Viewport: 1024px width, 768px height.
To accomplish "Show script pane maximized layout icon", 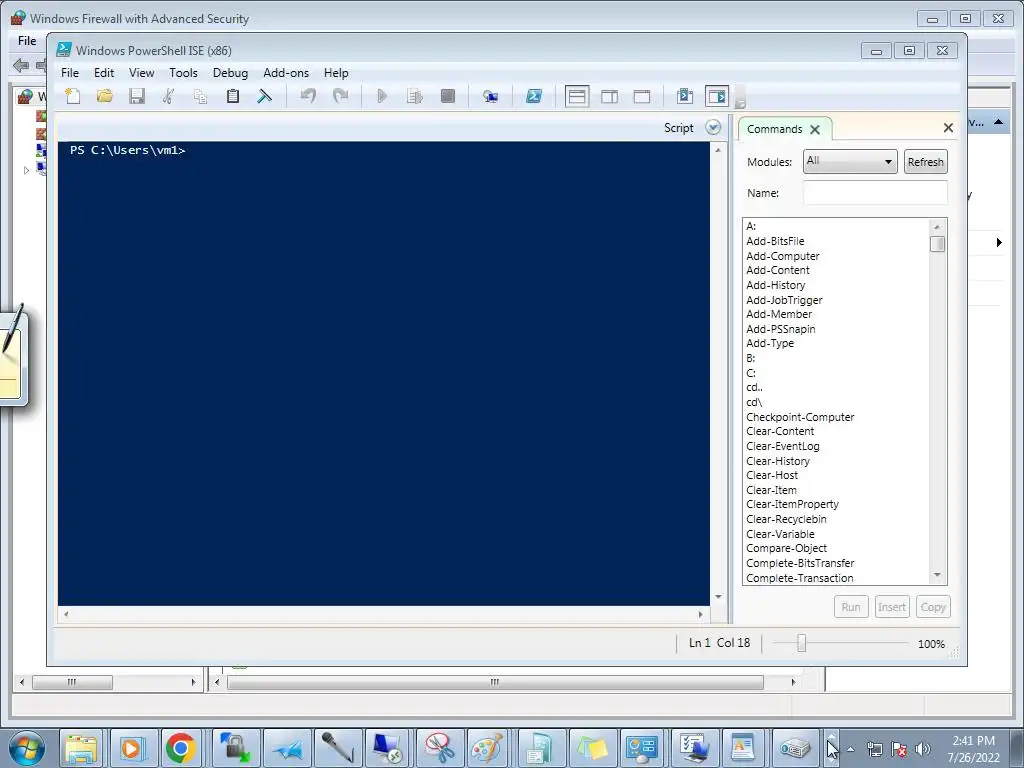I will [x=642, y=97].
